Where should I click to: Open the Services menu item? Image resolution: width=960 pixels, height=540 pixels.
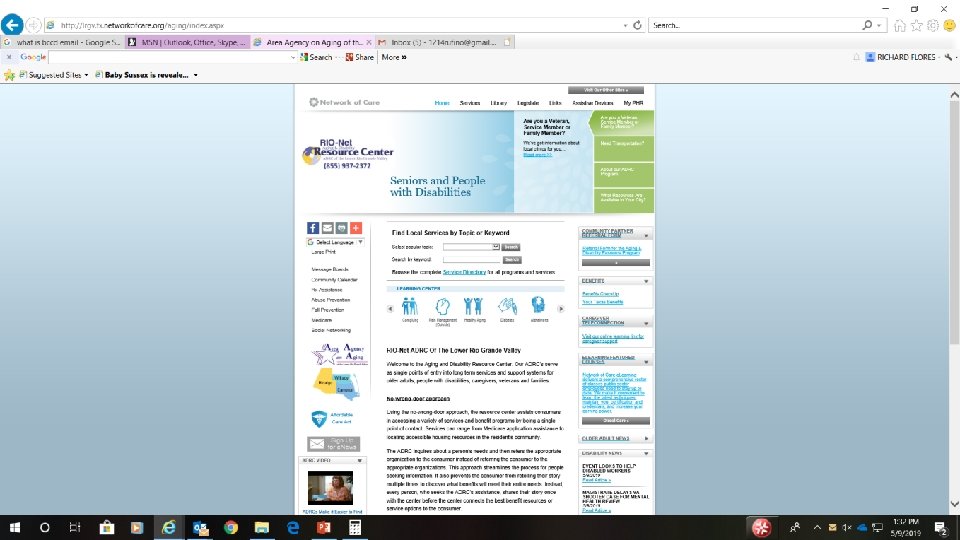470,103
